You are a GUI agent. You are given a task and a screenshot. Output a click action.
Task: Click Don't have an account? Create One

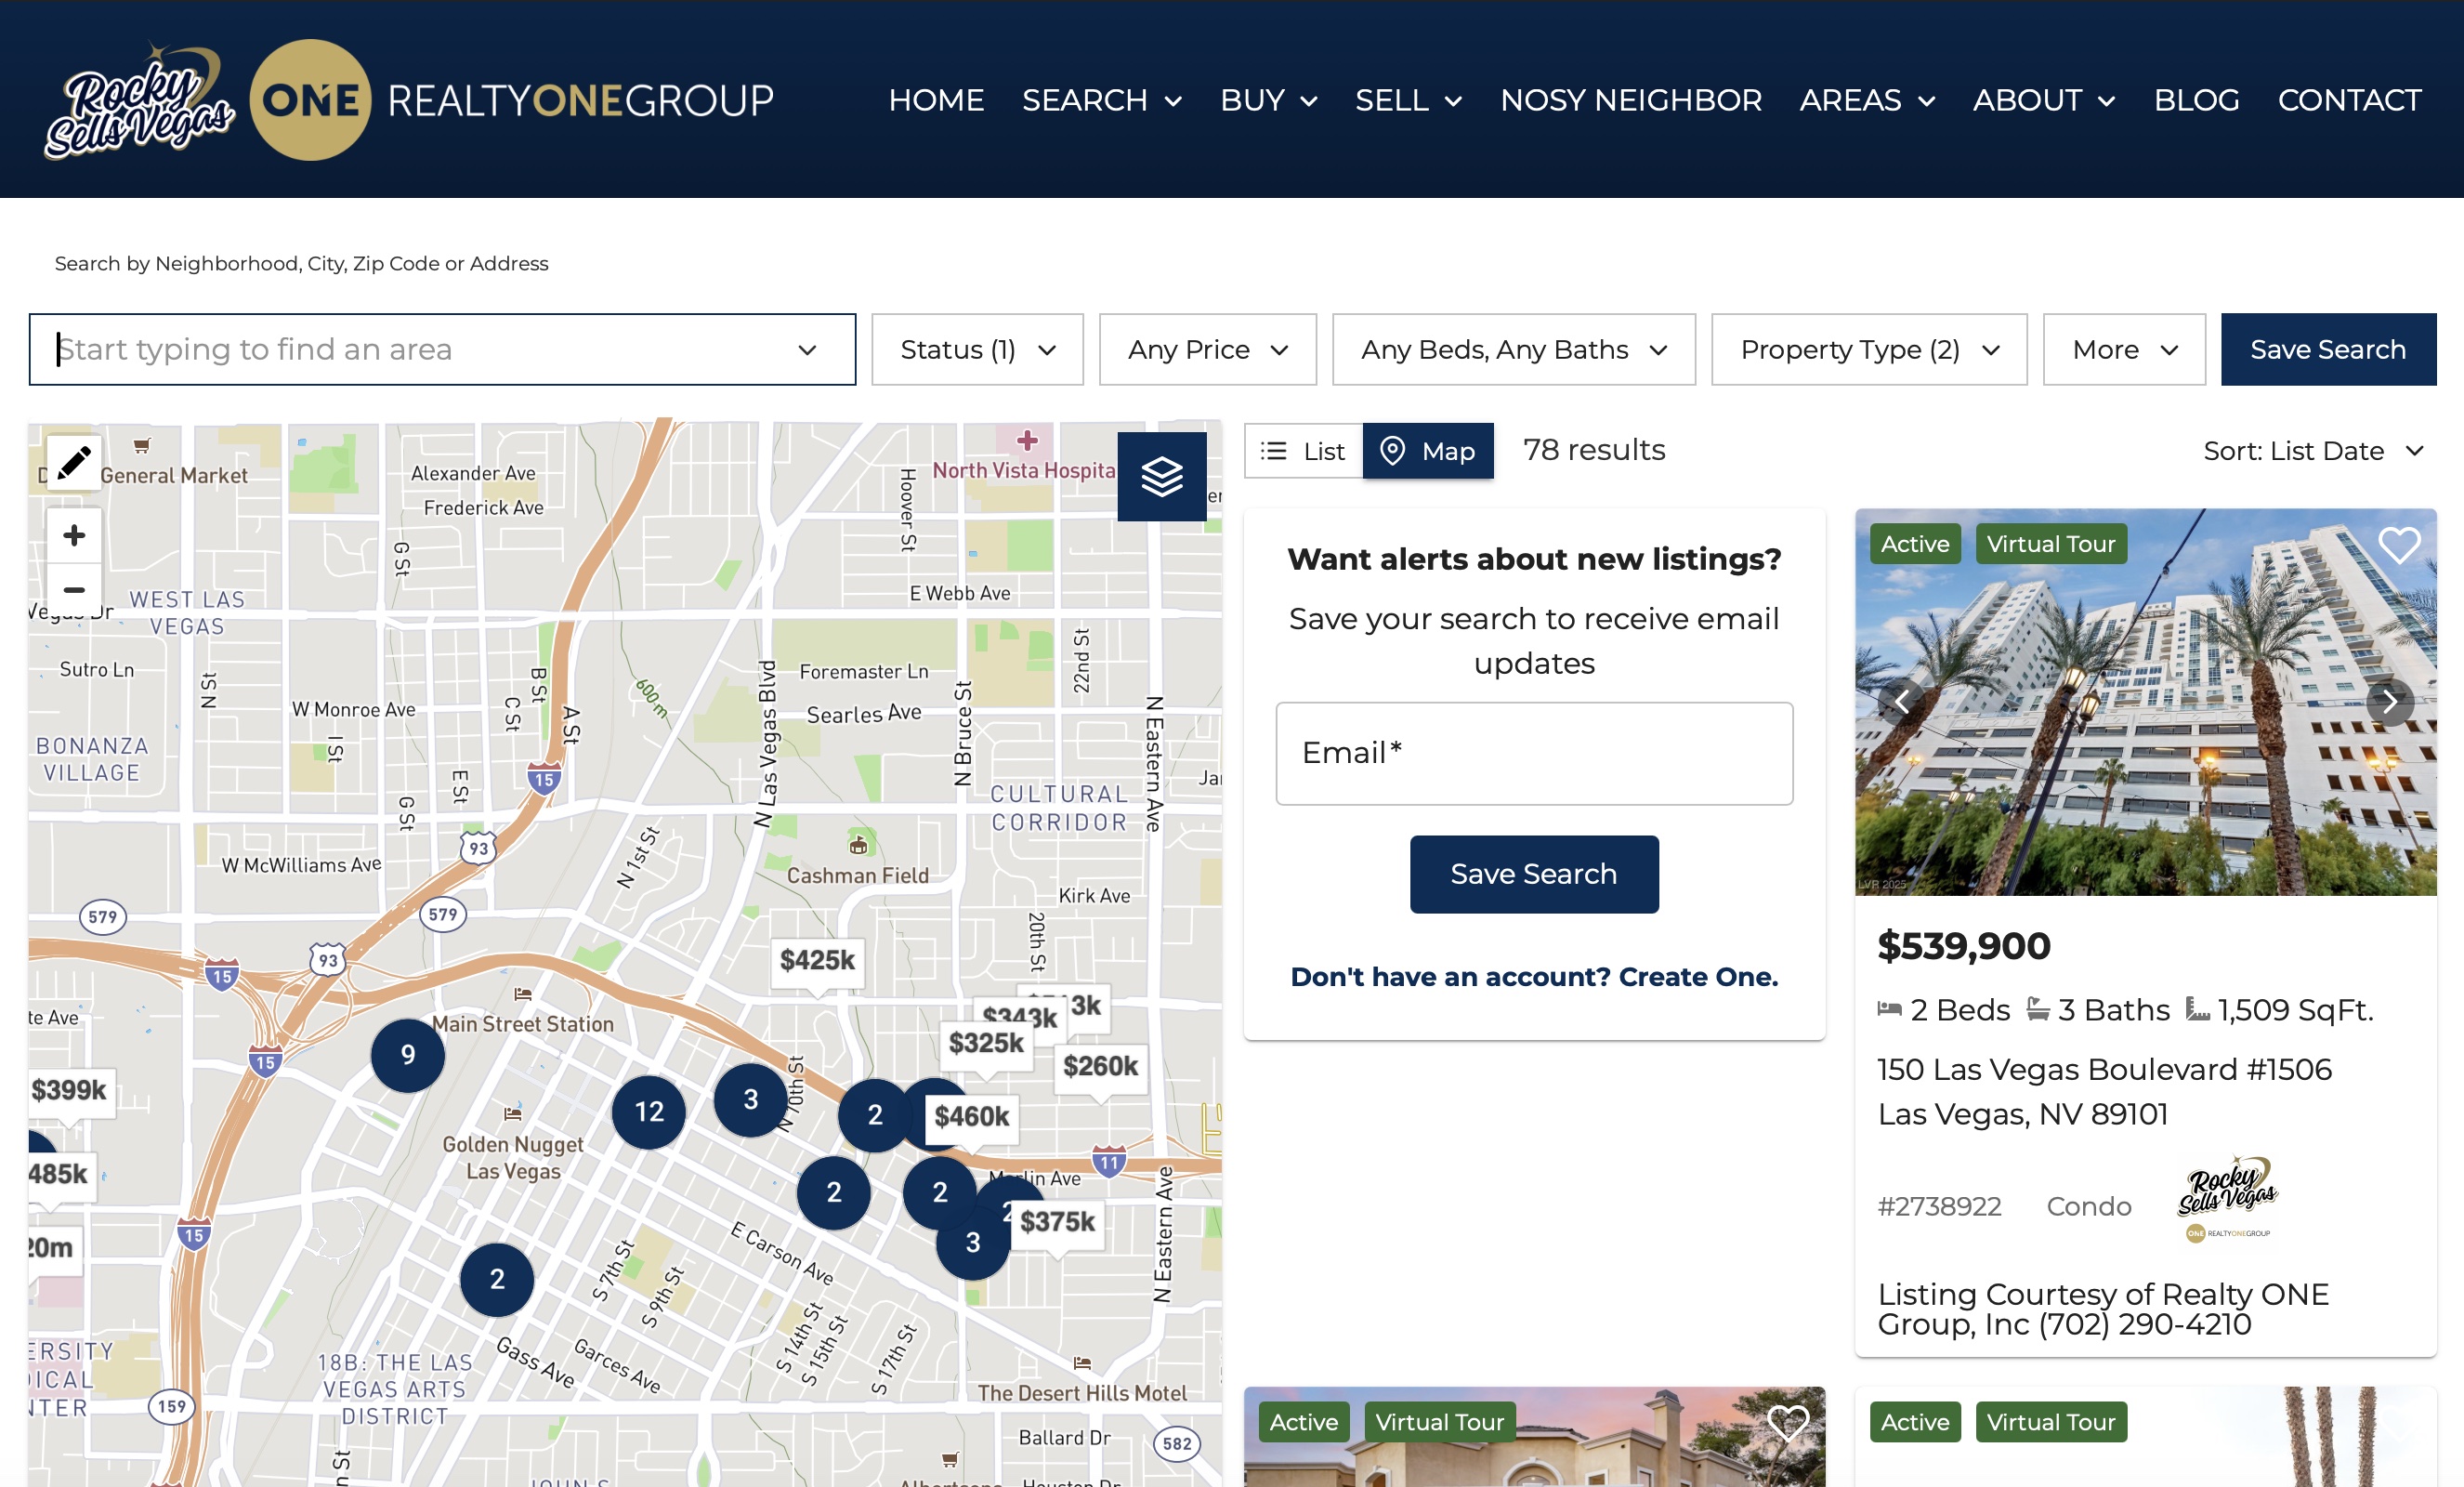(1533, 977)
